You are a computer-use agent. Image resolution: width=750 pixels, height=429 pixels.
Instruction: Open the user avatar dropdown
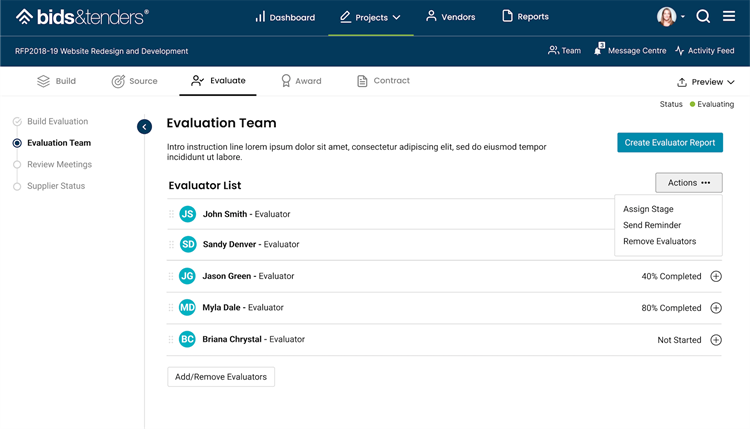671,17
